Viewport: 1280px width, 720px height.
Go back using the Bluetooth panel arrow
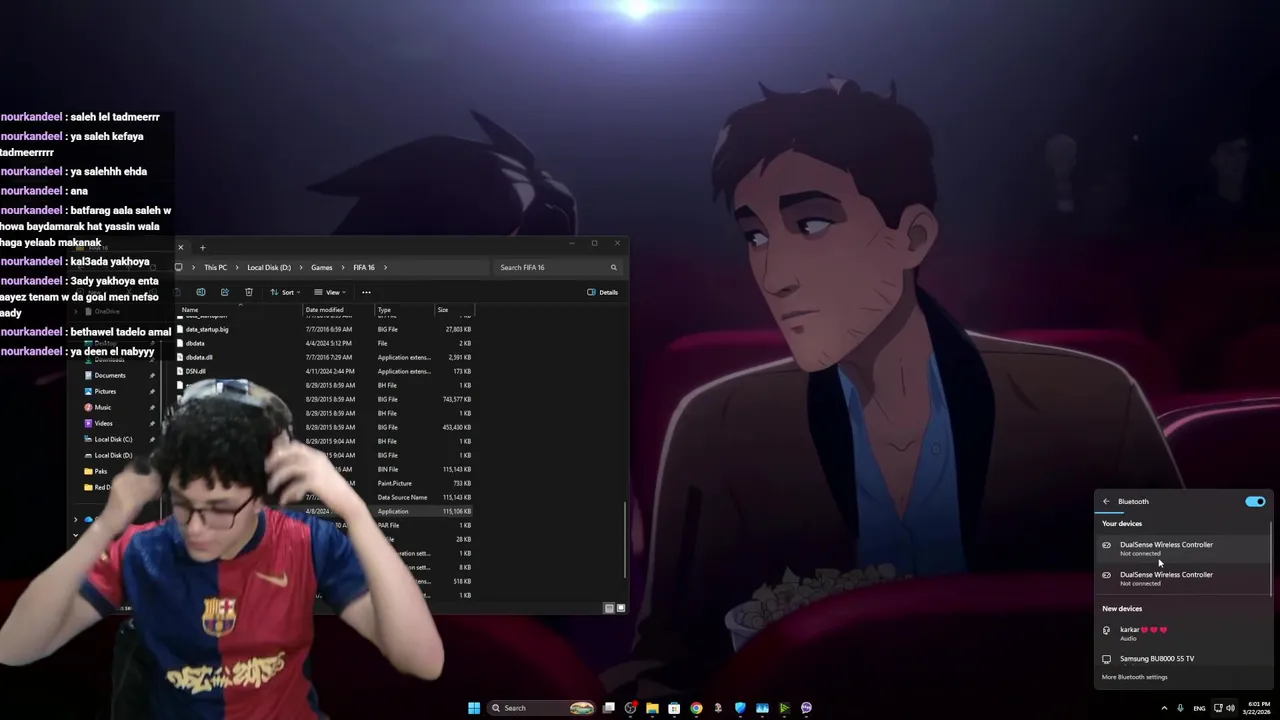(x=1106, y=501)
